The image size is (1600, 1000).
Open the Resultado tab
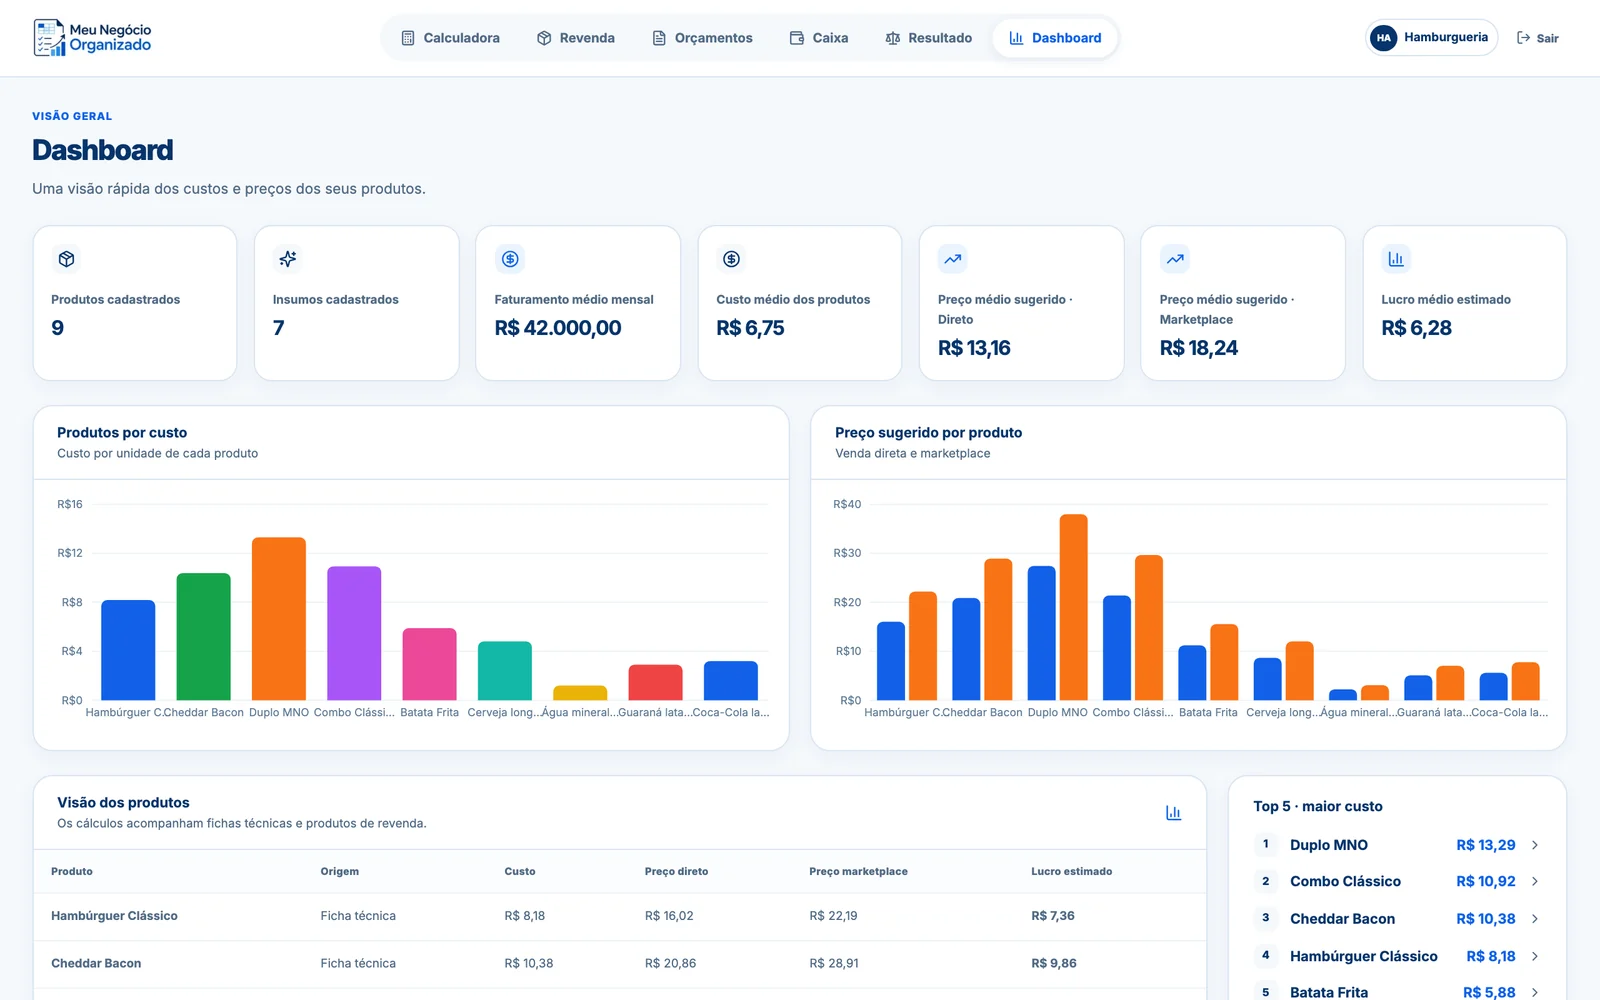[x=929, y=38]
